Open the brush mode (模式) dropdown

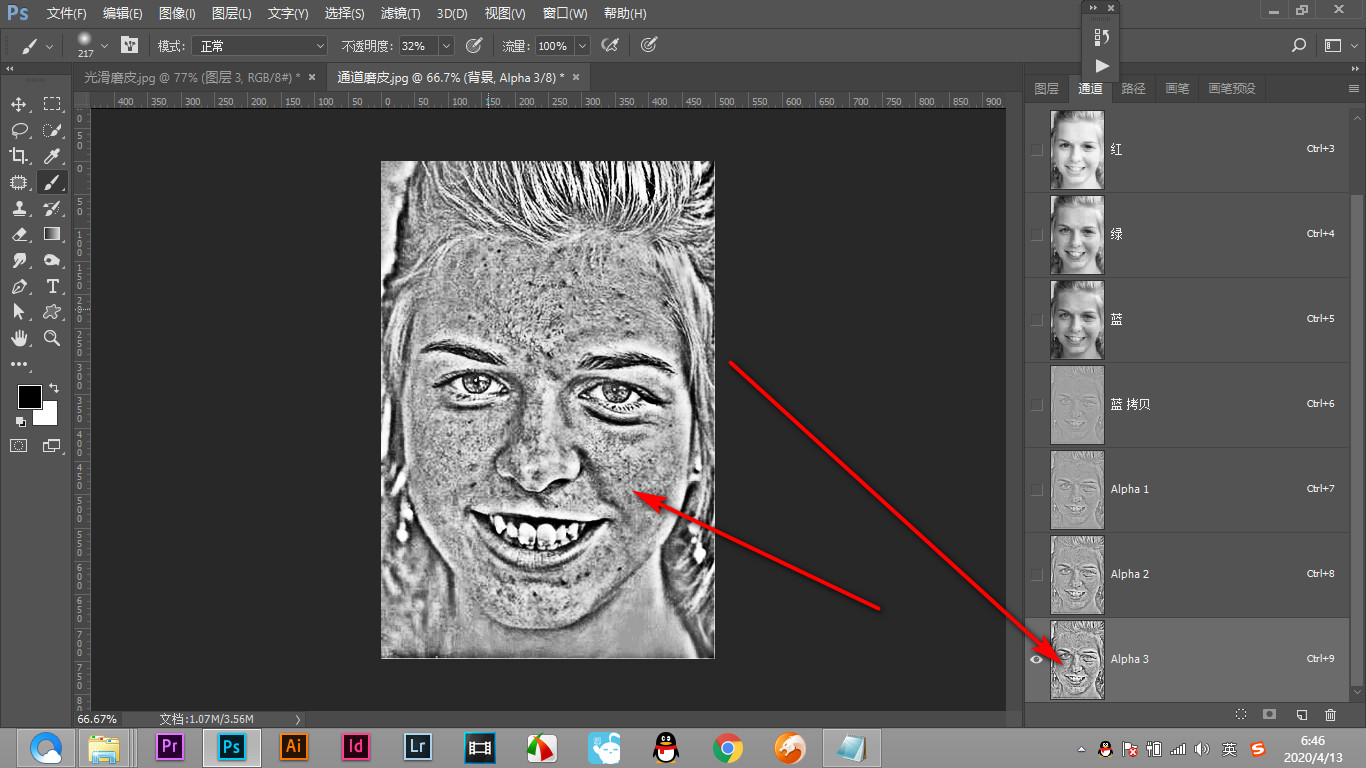[261, 46]
